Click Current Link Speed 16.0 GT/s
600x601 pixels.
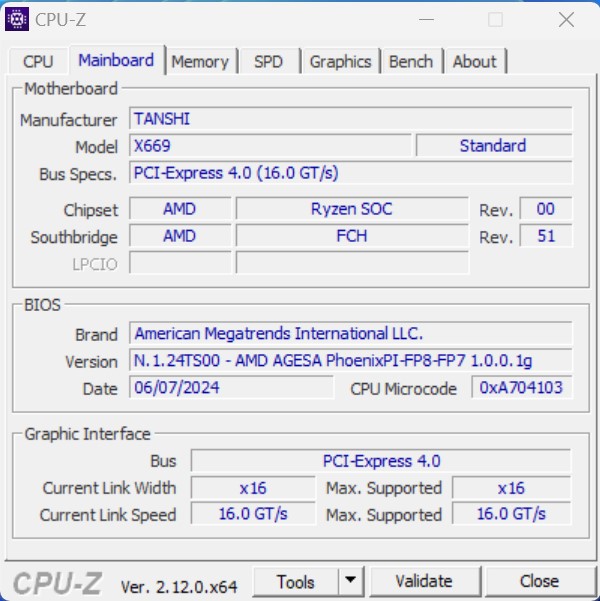point(253,514)
